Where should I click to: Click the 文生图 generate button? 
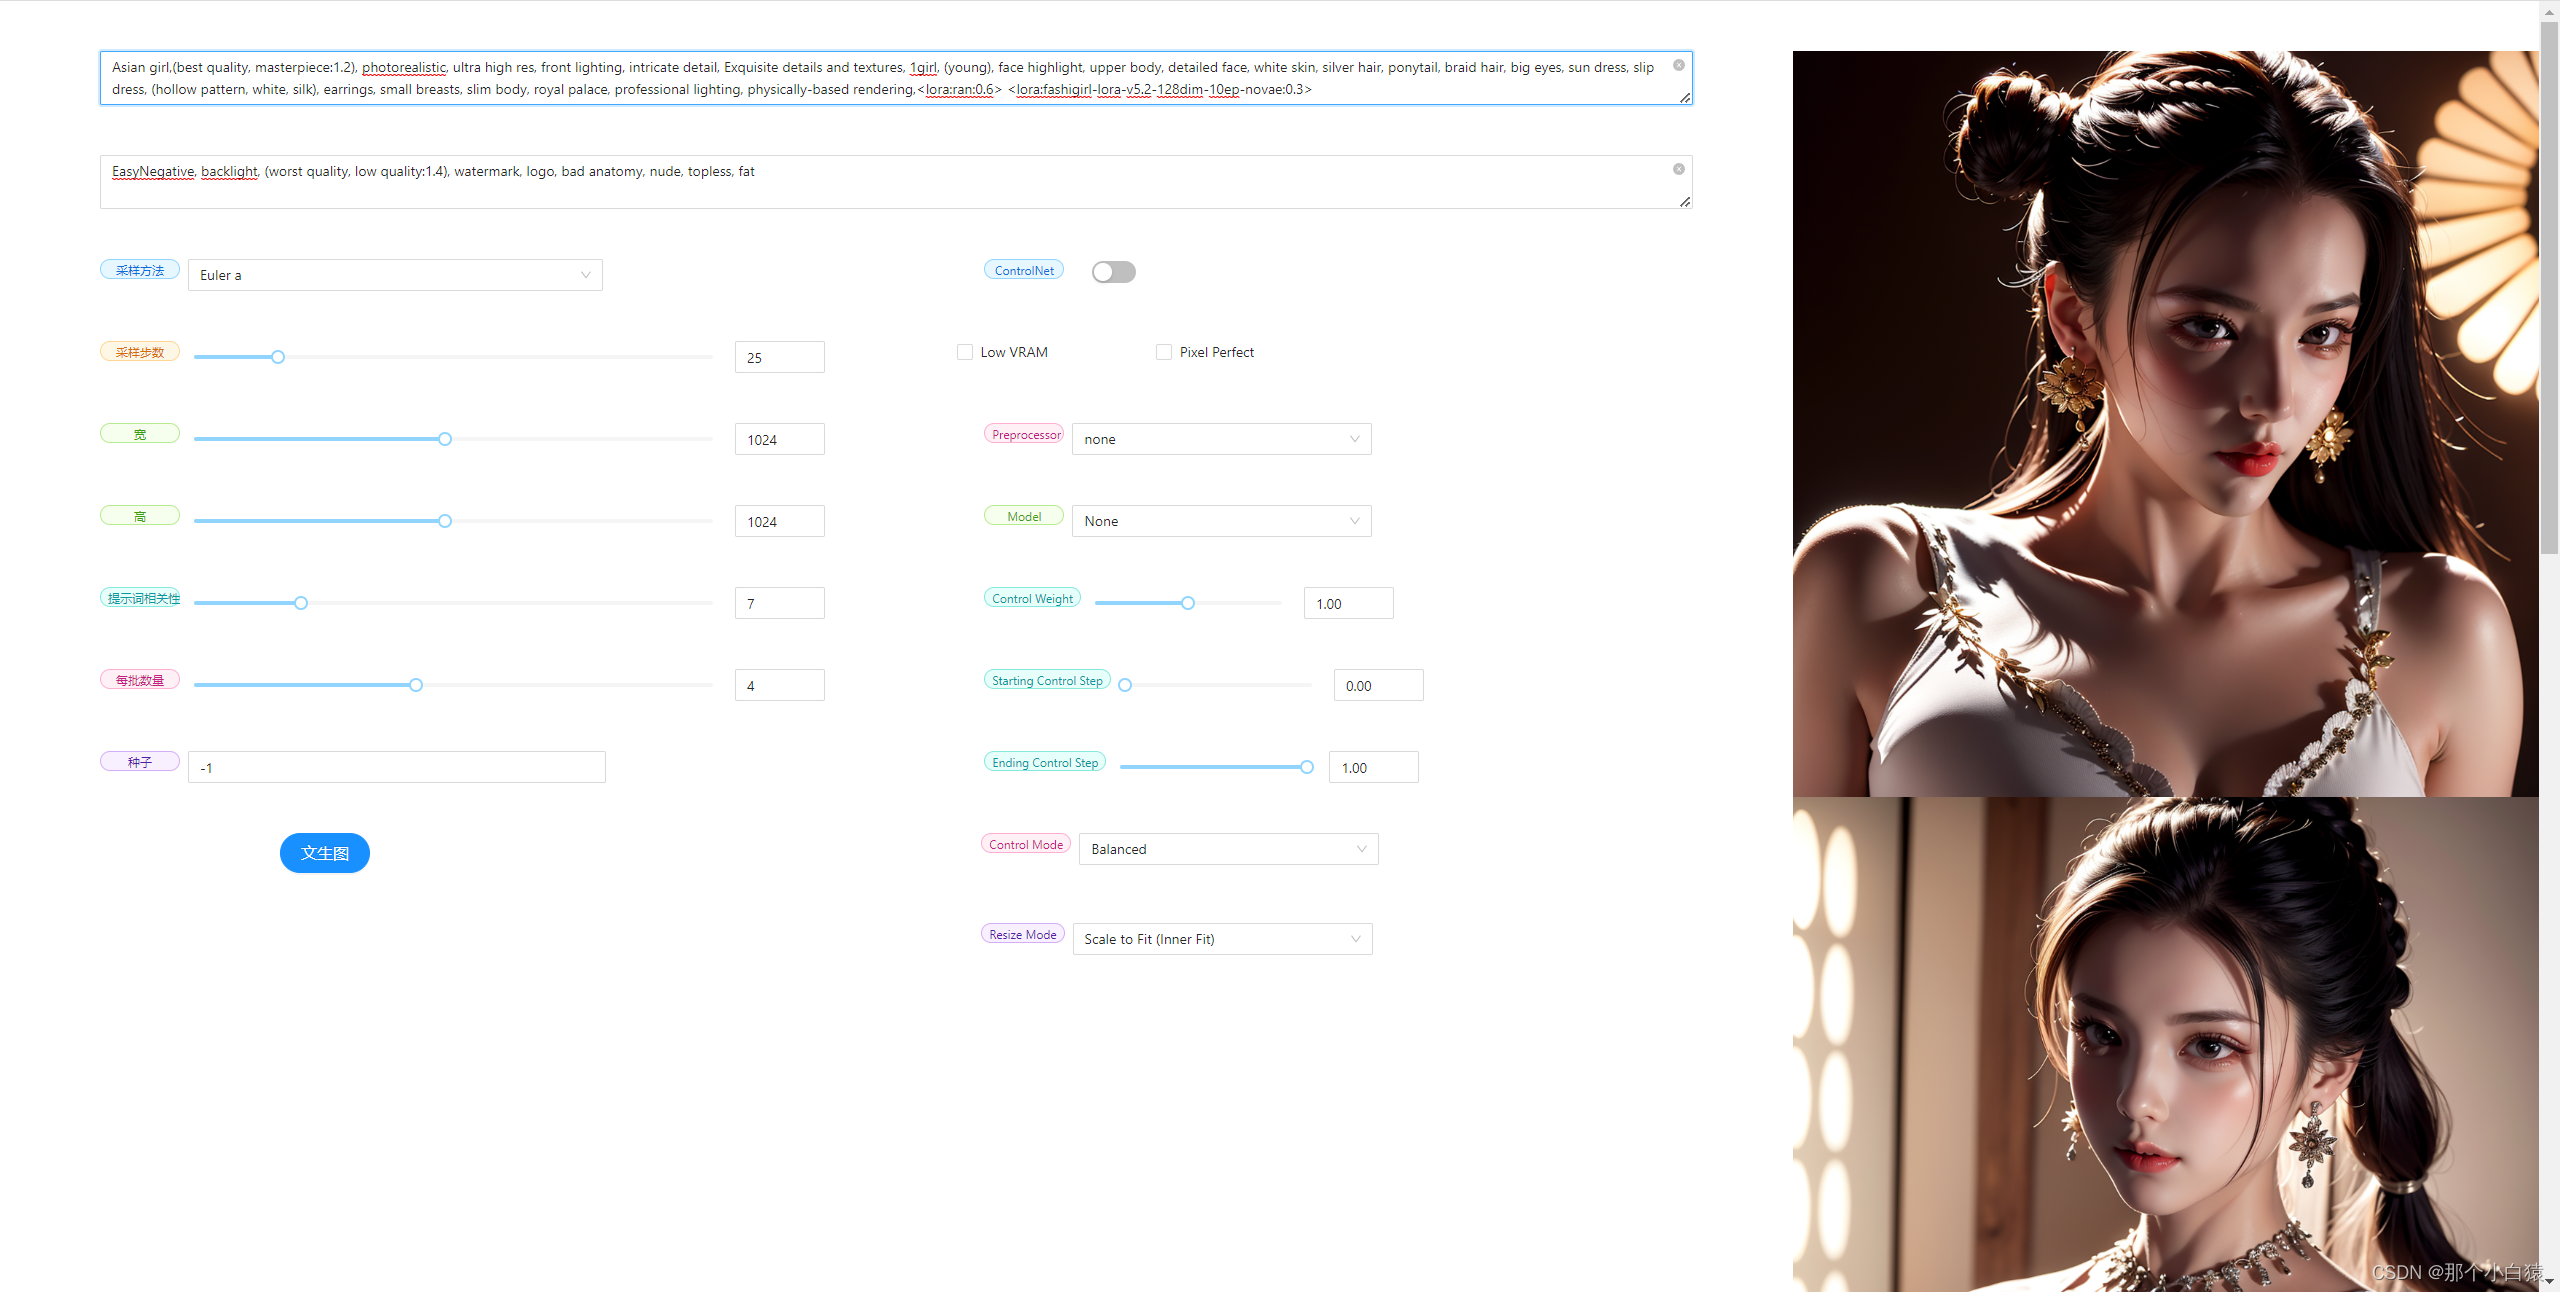tap(325, 854)
